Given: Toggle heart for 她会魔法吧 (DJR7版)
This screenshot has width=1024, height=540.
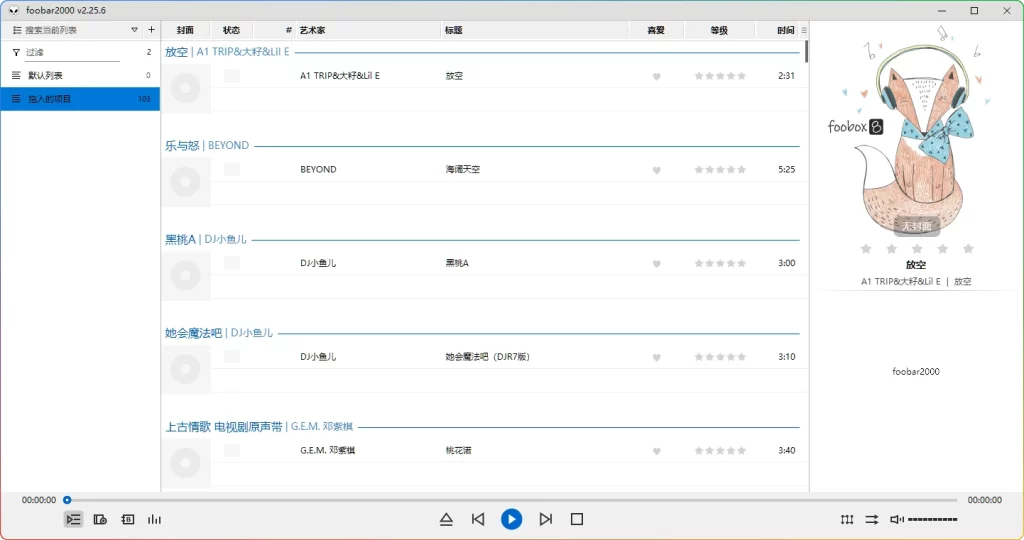Looking at the screenshot, I should (x=656, y=357).
